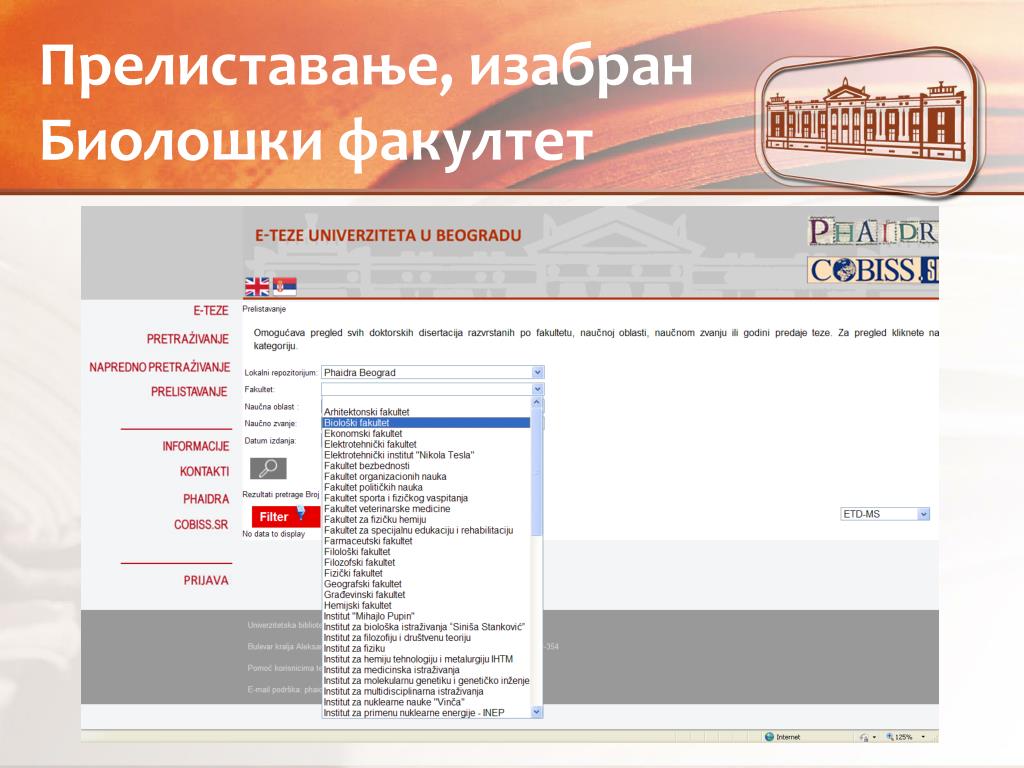Choose Fakultet za fizičku hemiju
This screenshot has width=1024, height=768.
point(426,519)
